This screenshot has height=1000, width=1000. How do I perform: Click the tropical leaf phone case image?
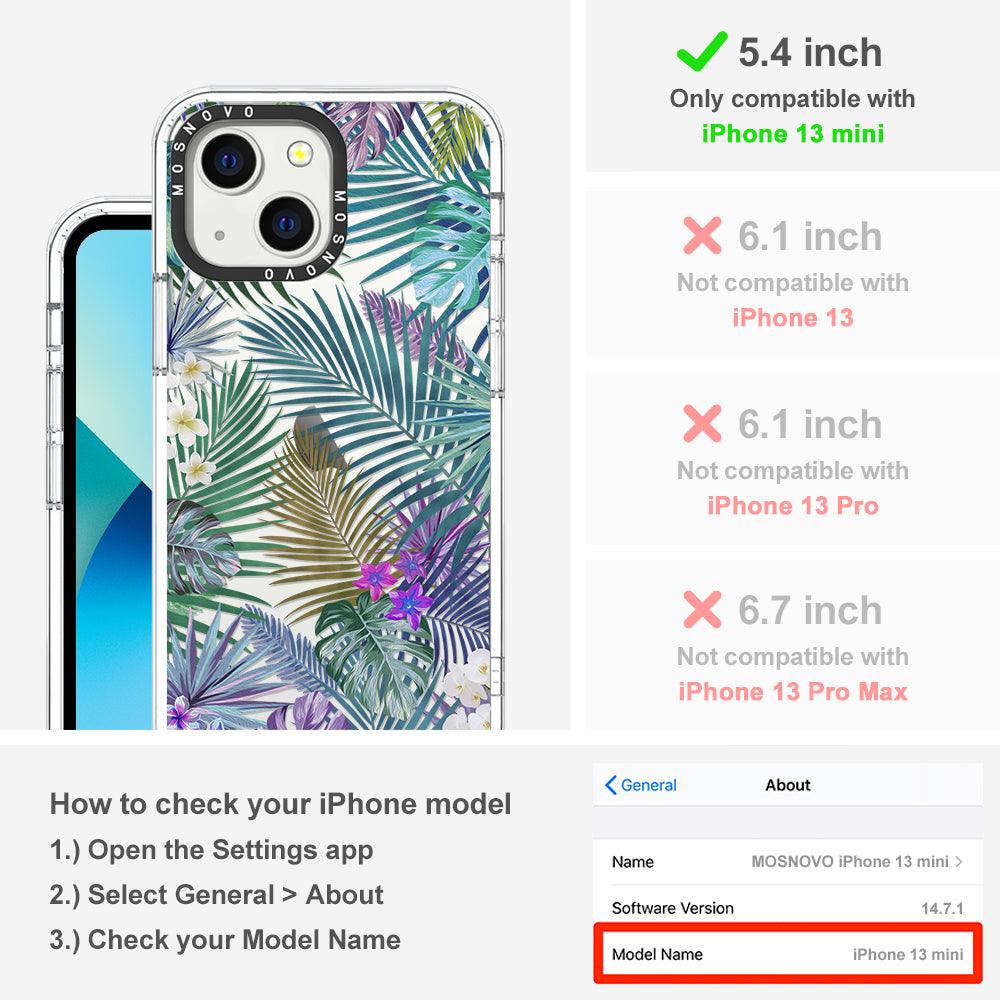[328, 408]
